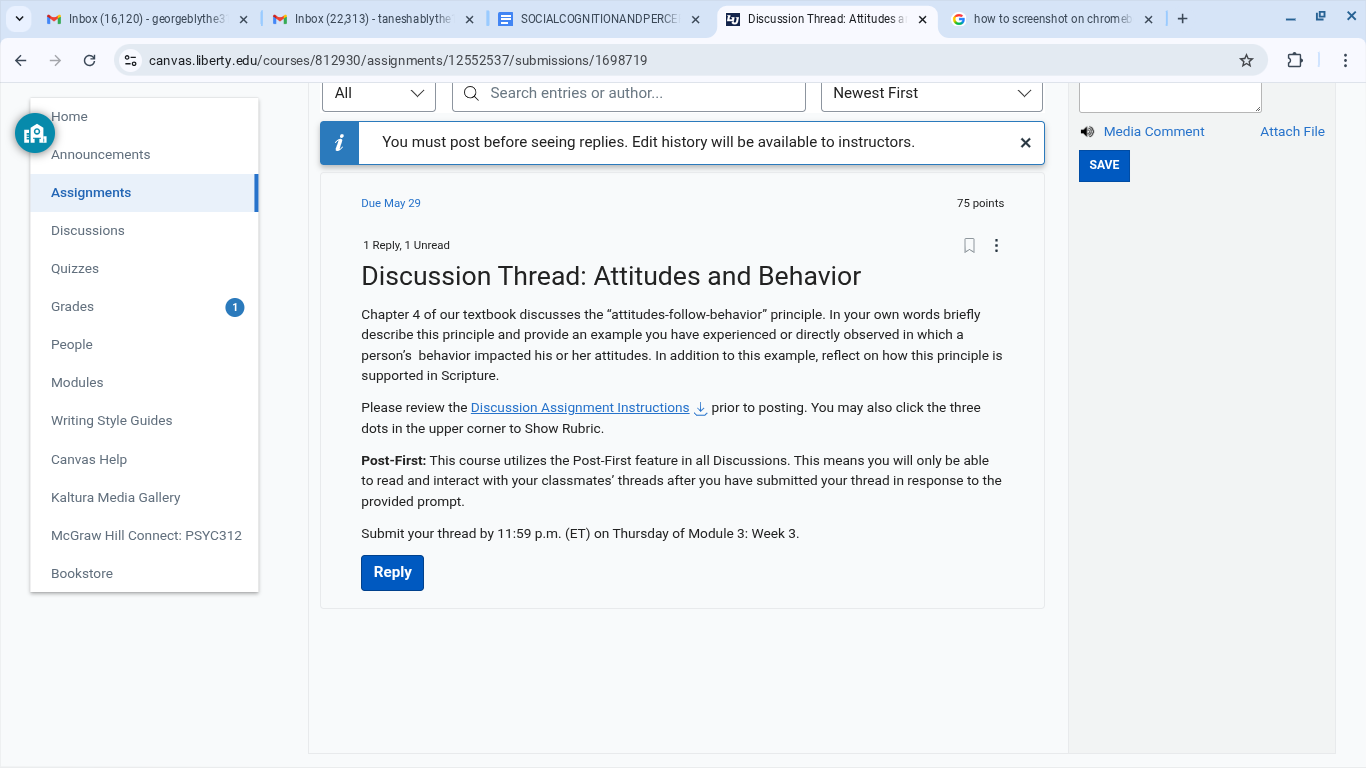Click the Search entries or author field
This screenshot has height=768, width=1366.
[x=629, y=93]
